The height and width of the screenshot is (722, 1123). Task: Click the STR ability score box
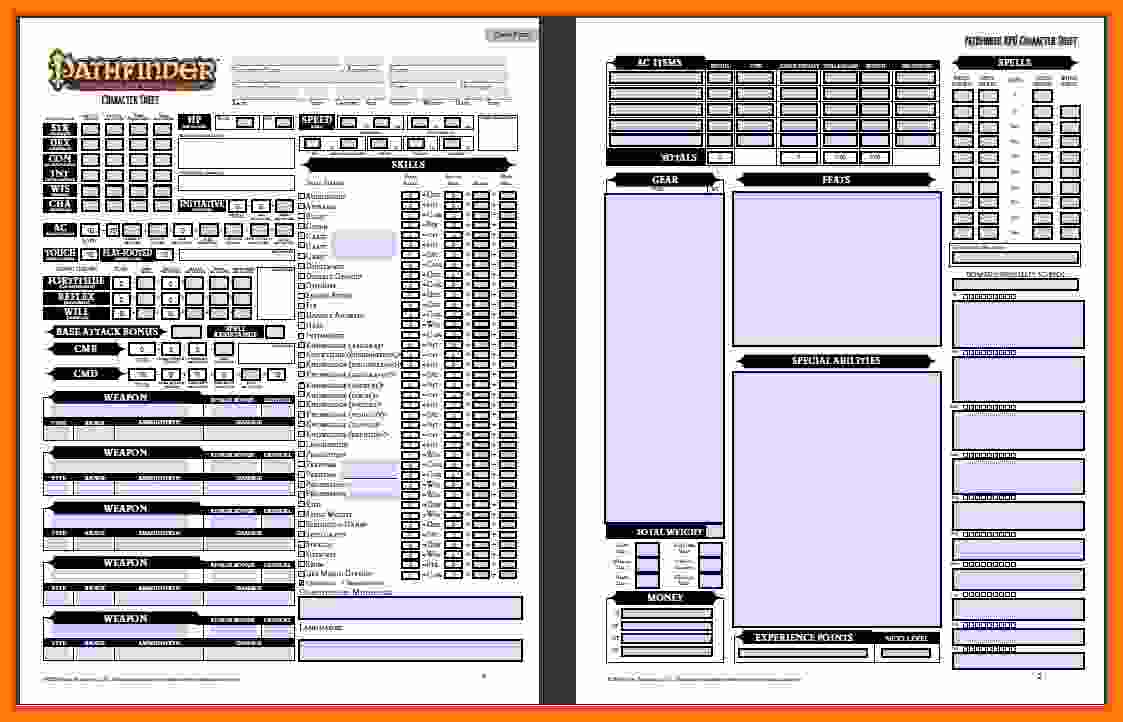pos(90,130)
